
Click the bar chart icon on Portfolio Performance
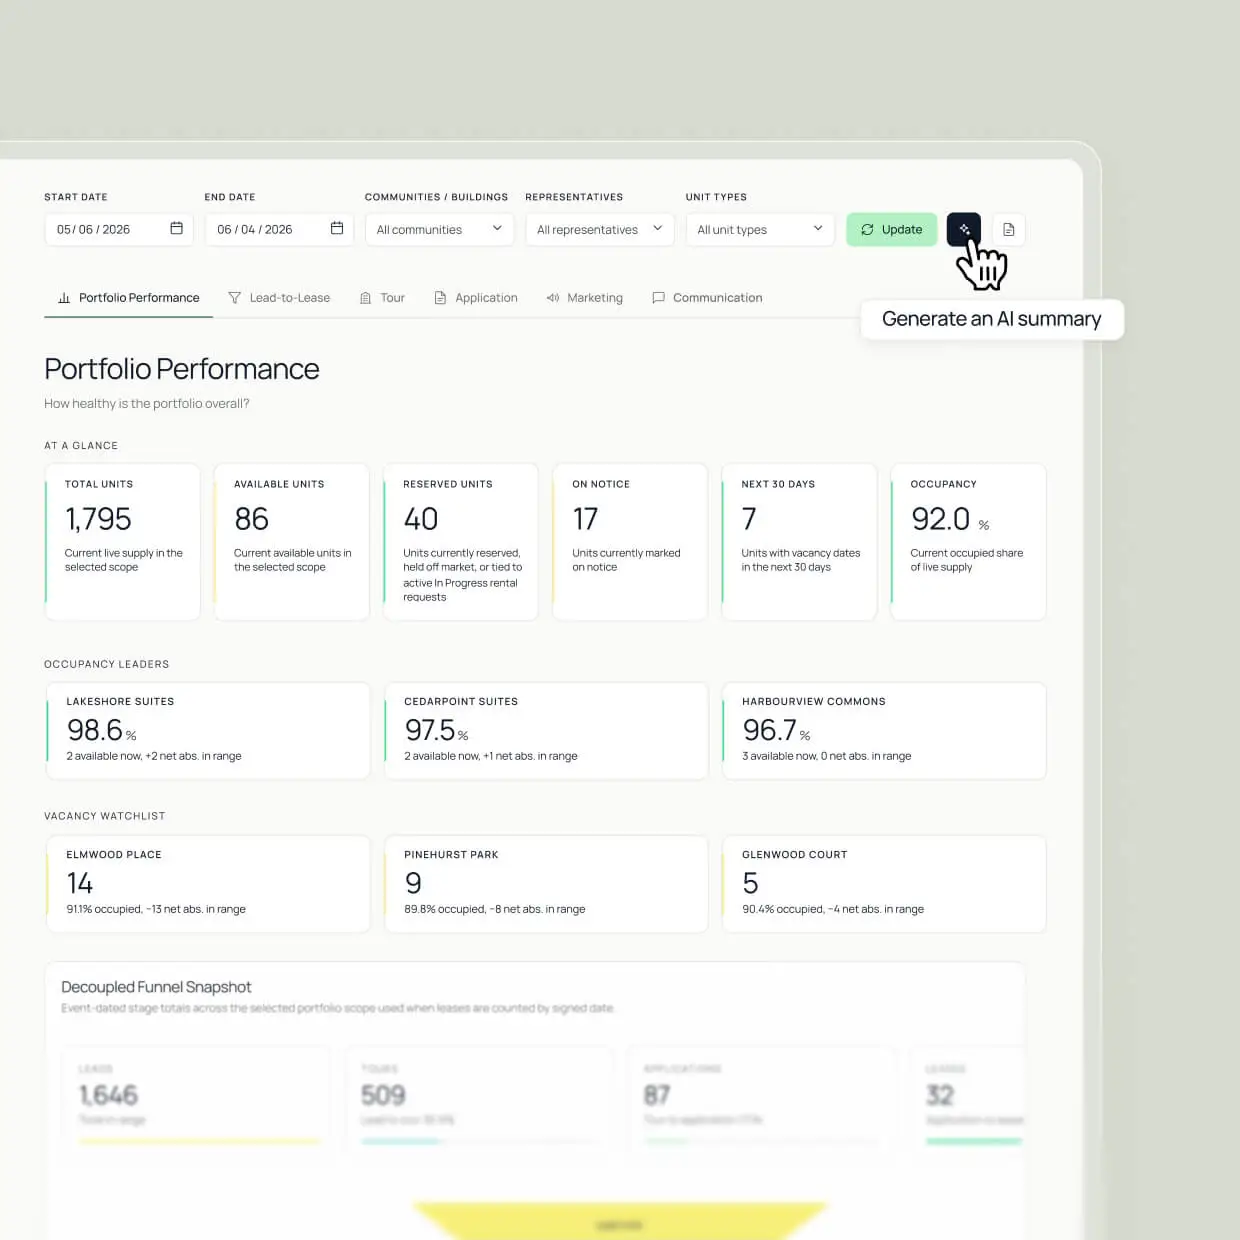(x=64, y=298)
